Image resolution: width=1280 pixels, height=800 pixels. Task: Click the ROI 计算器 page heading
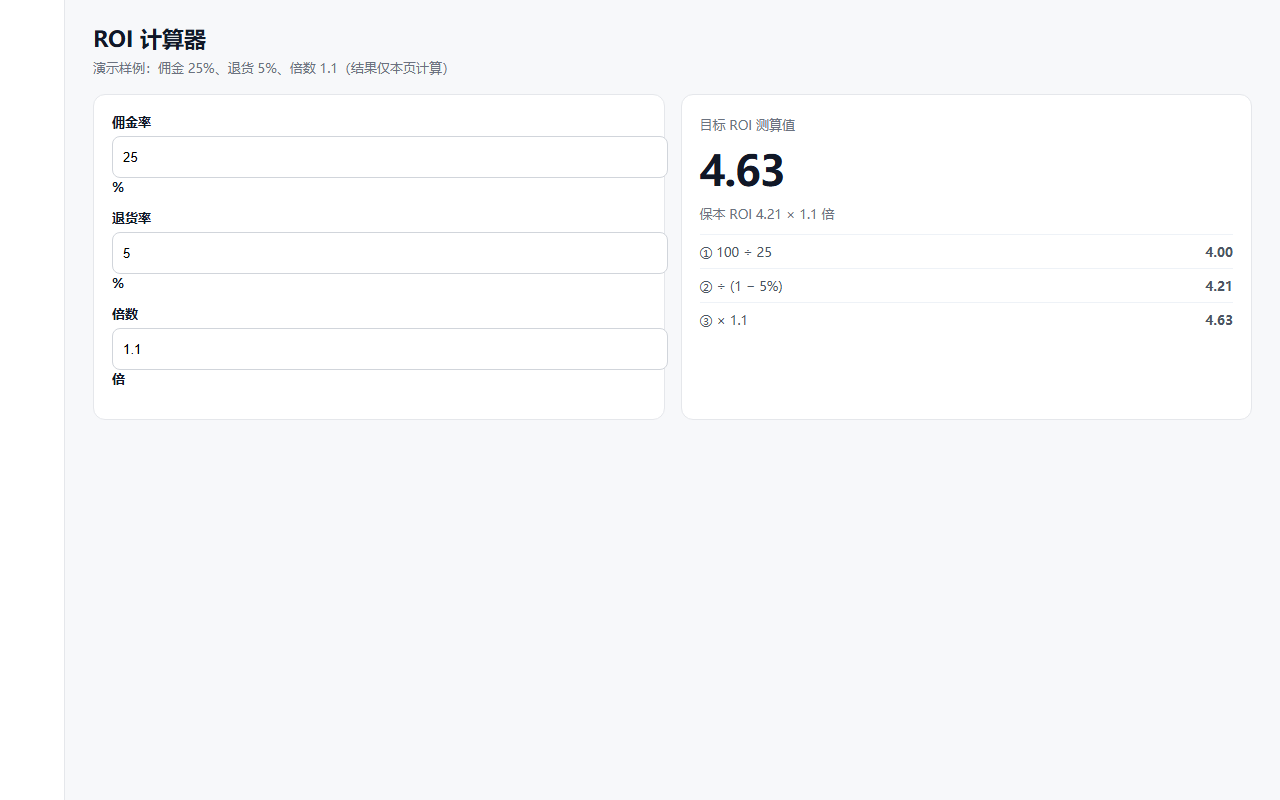[x=150, y=40]
